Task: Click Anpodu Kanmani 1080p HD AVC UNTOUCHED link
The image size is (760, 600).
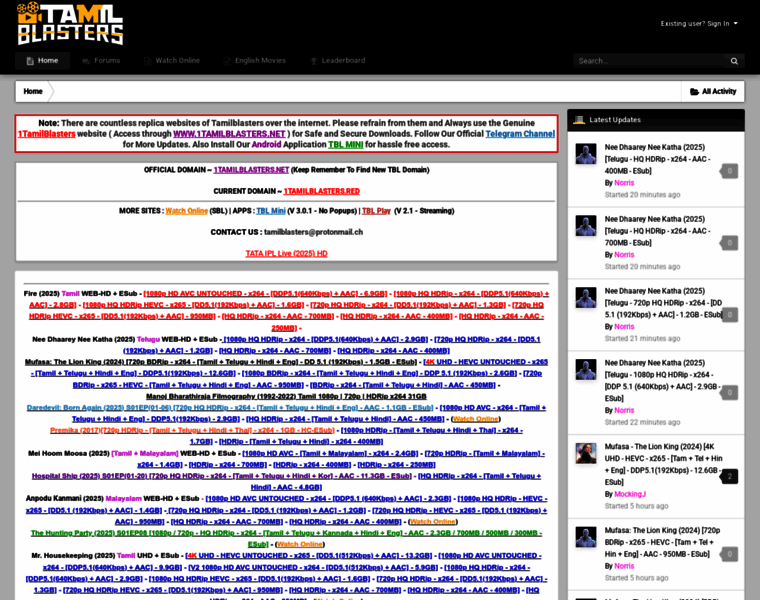Action: [328, 499]
